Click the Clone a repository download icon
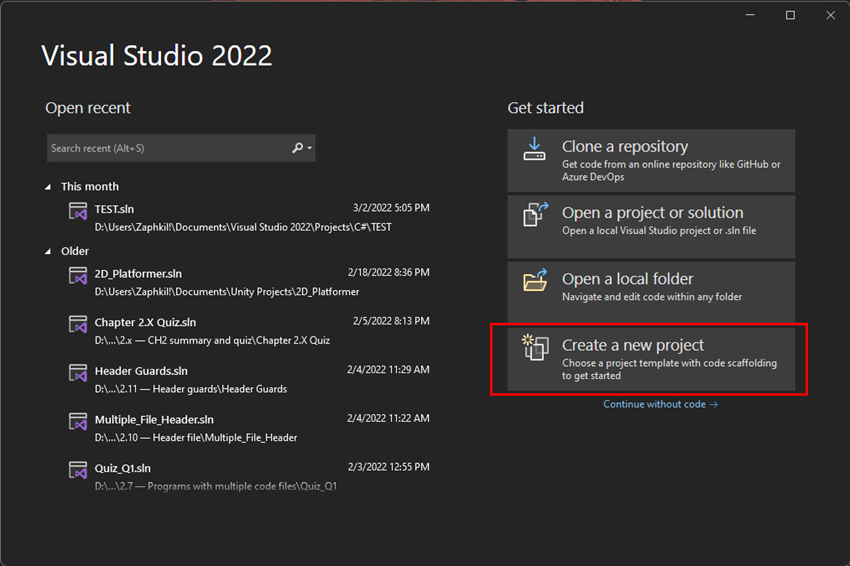The height and width of the screenshot is (566, 850). [x=534, y=149]
